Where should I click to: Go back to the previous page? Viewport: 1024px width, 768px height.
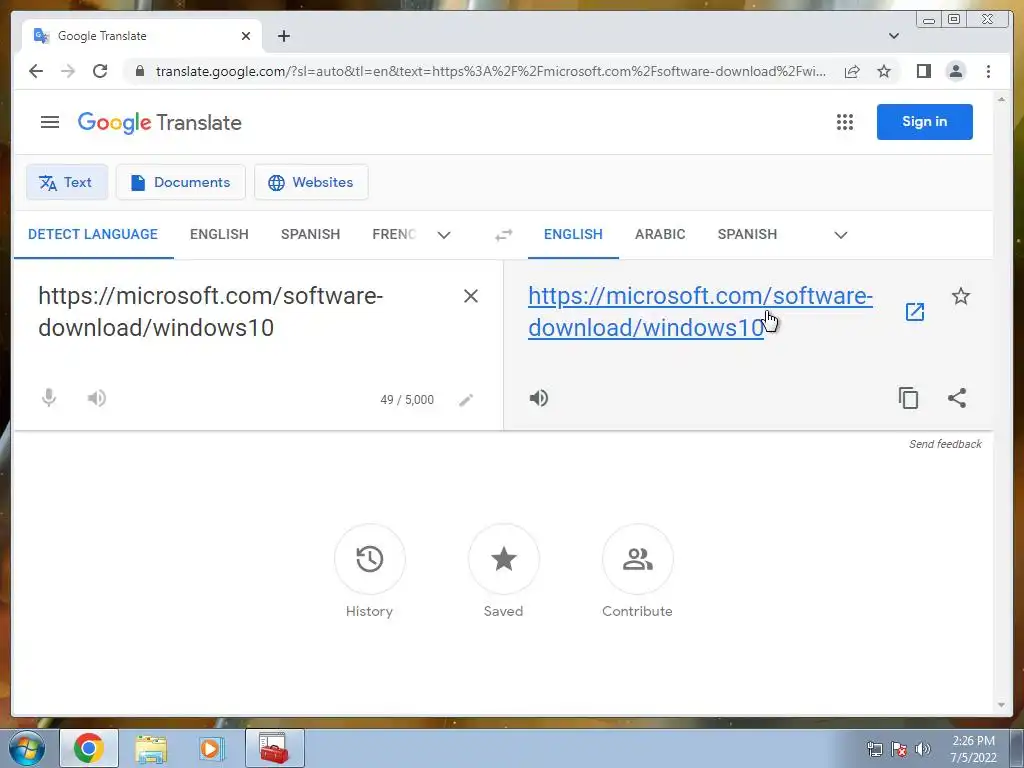tap(36, 71)
